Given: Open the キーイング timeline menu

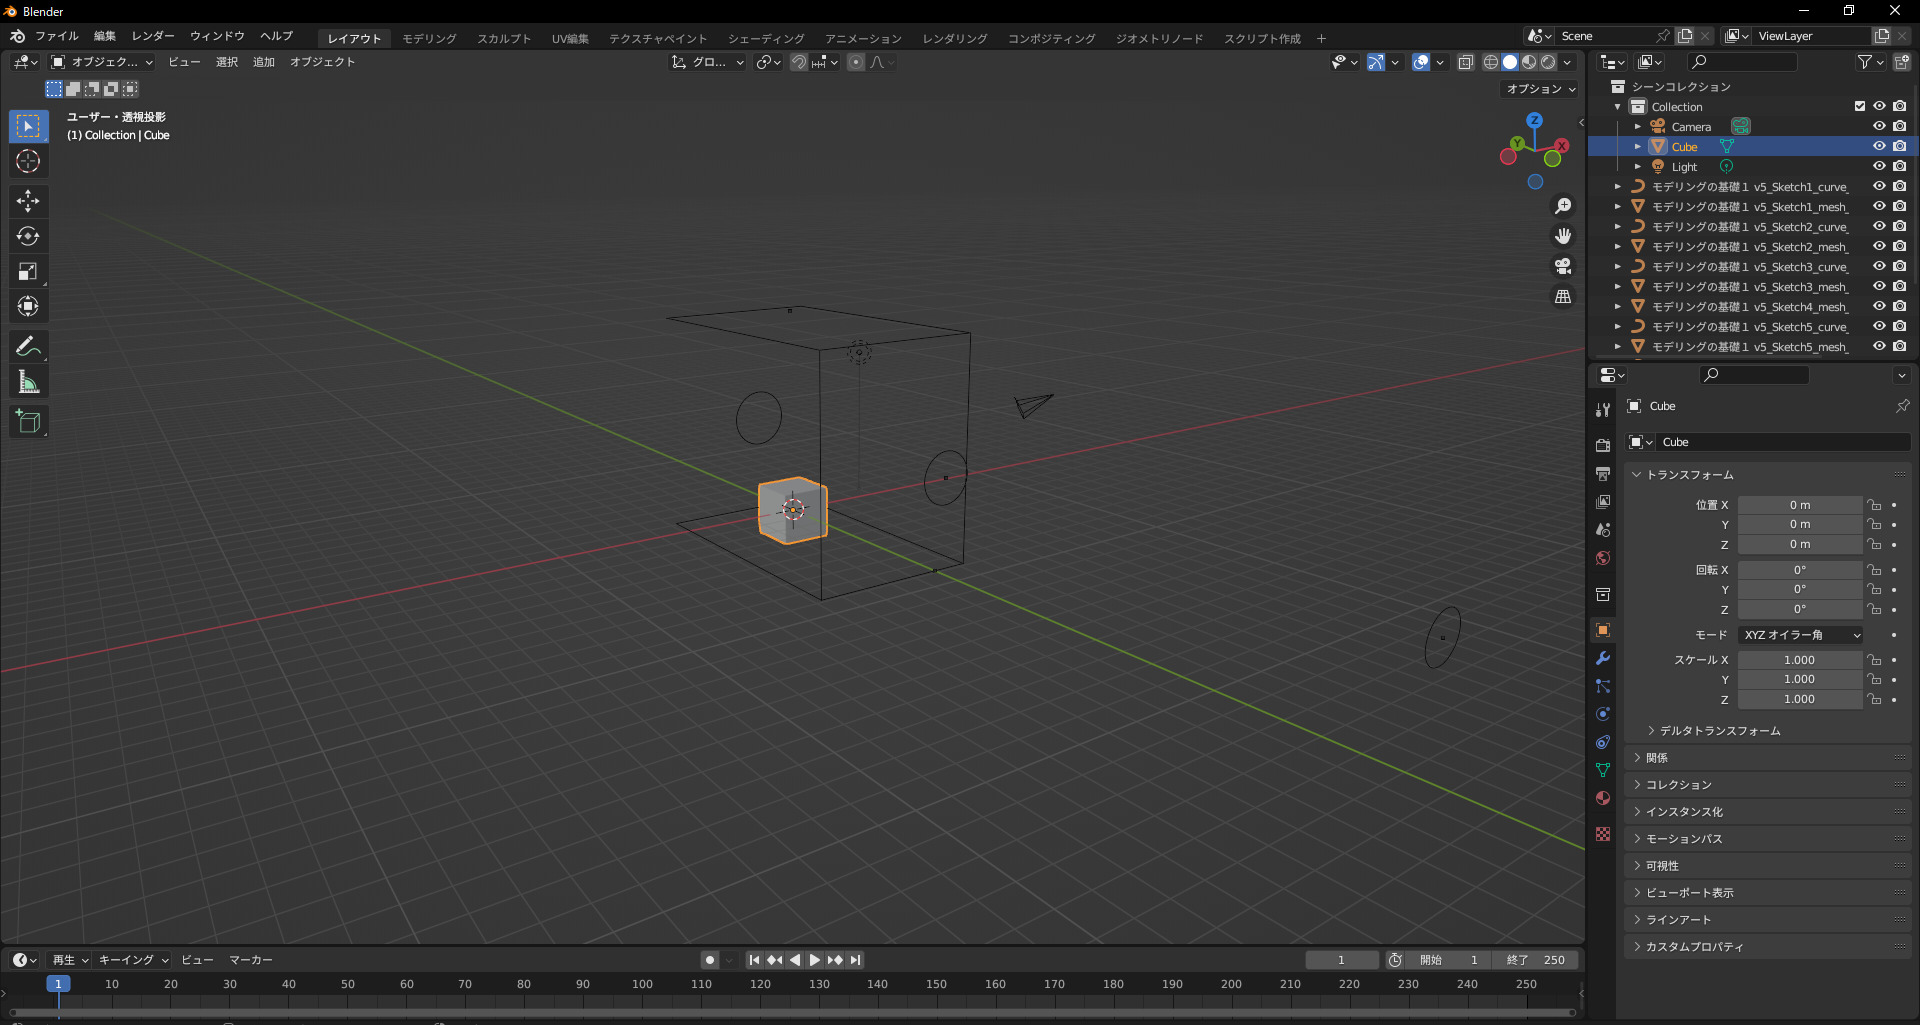Looking at the screenshot, I should tap(133, 960).
